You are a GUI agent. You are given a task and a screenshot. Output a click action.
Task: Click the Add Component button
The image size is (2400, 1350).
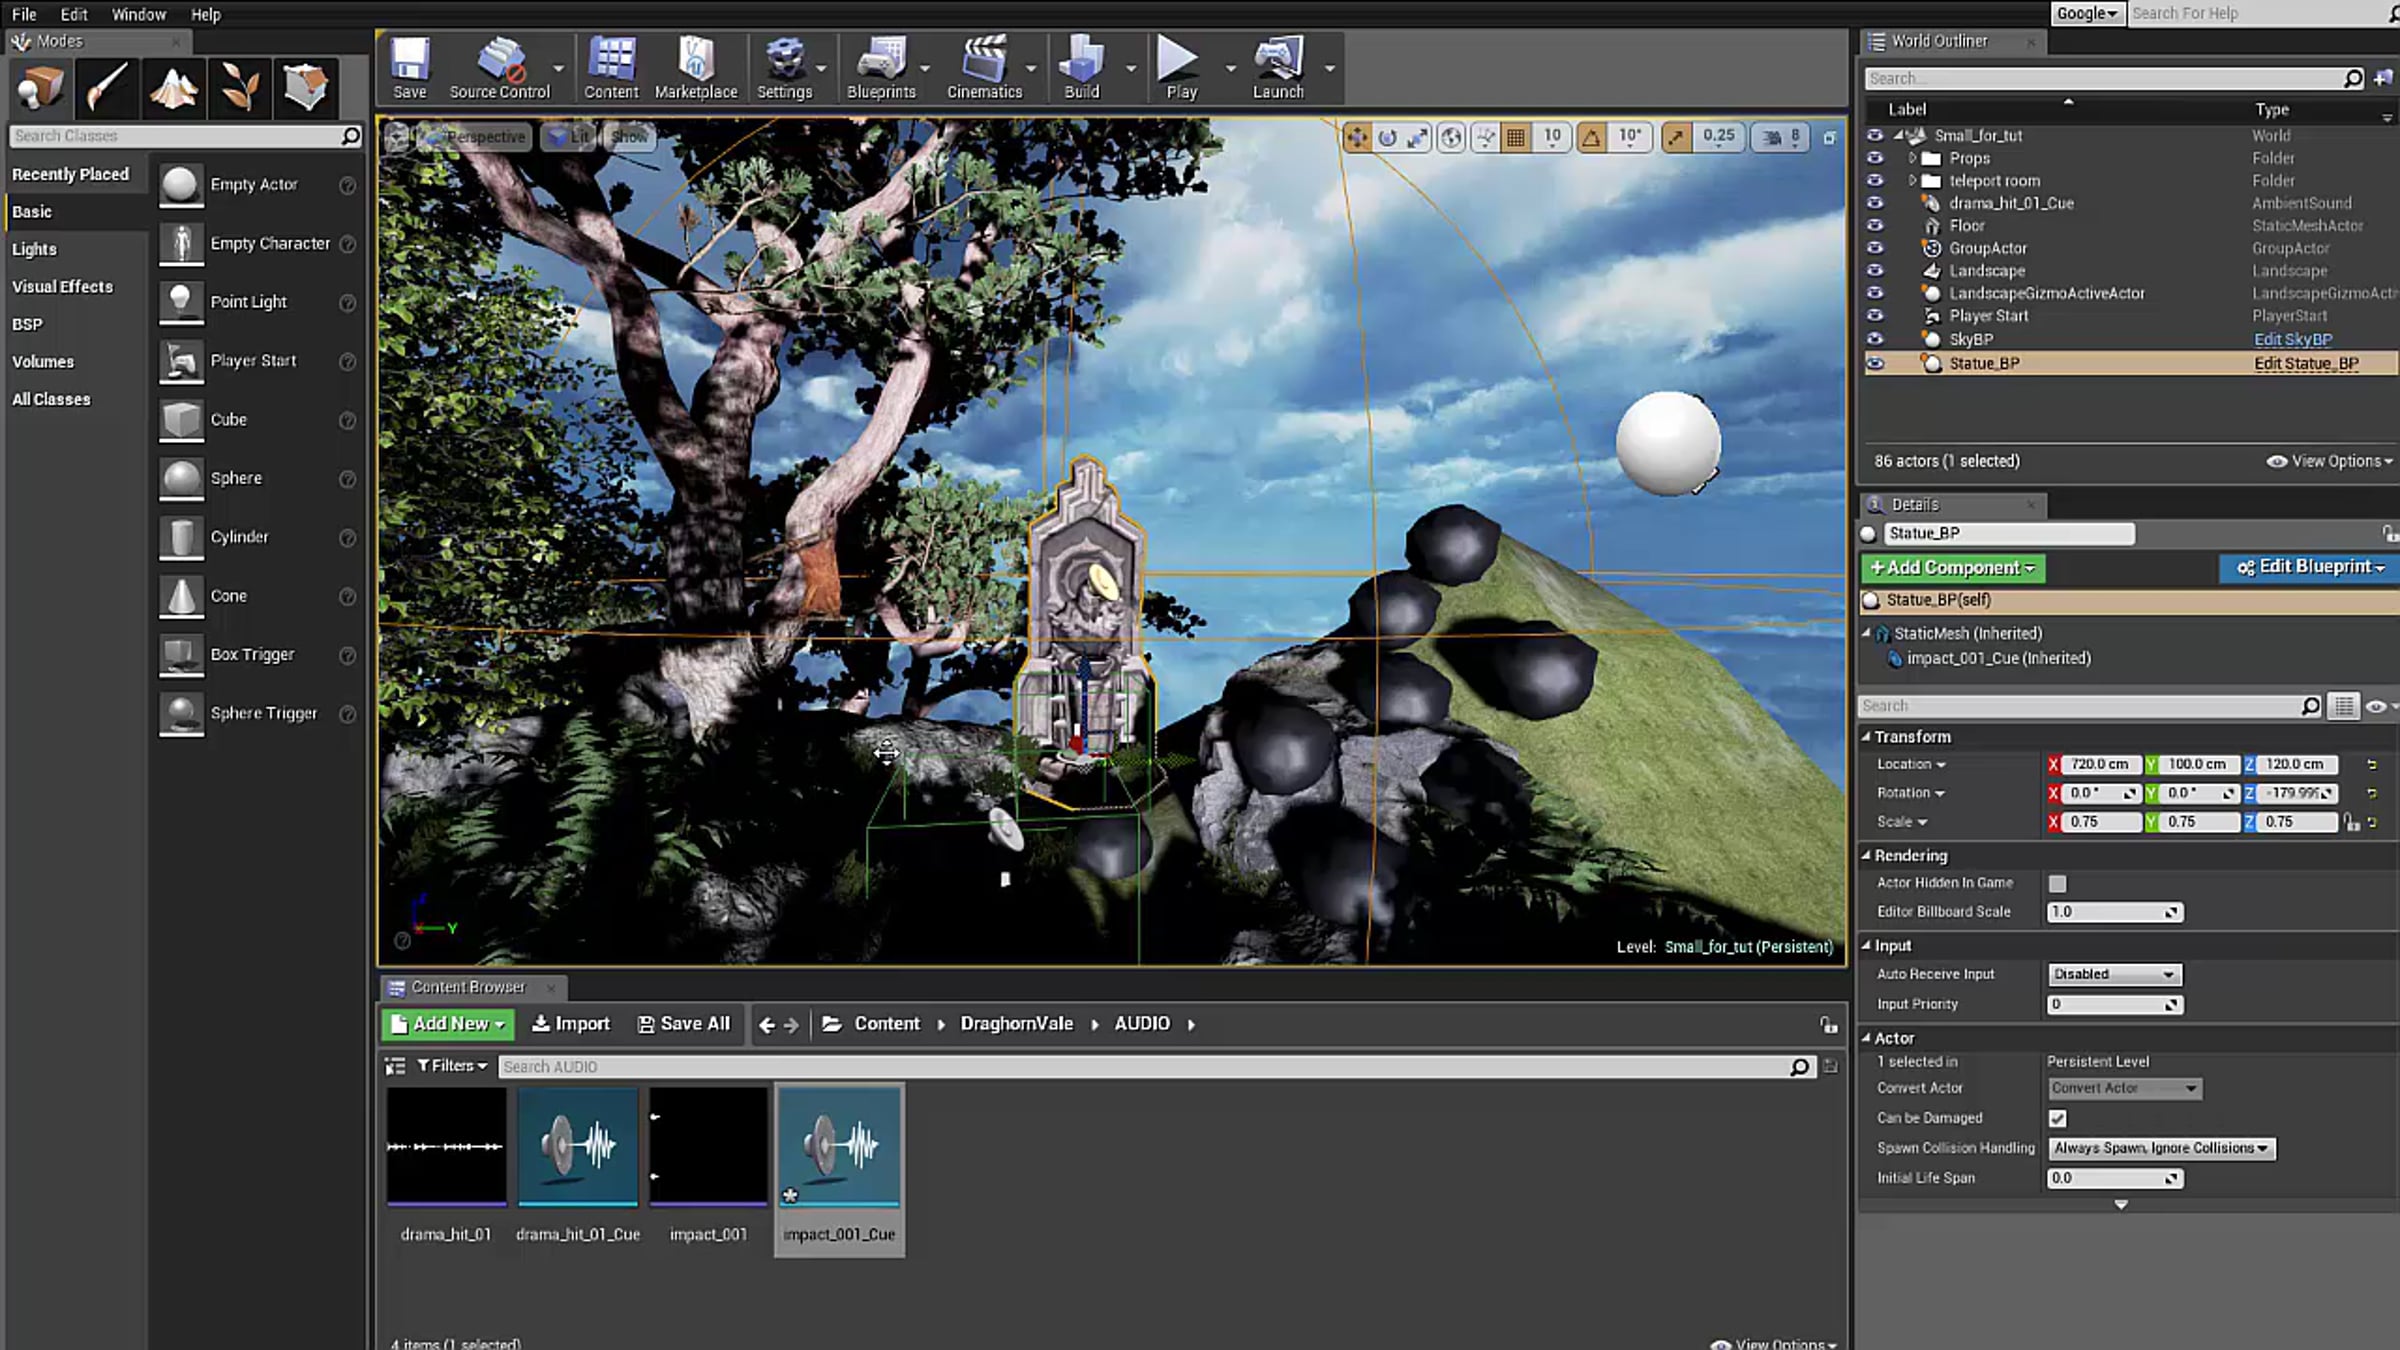point(1952,568)
